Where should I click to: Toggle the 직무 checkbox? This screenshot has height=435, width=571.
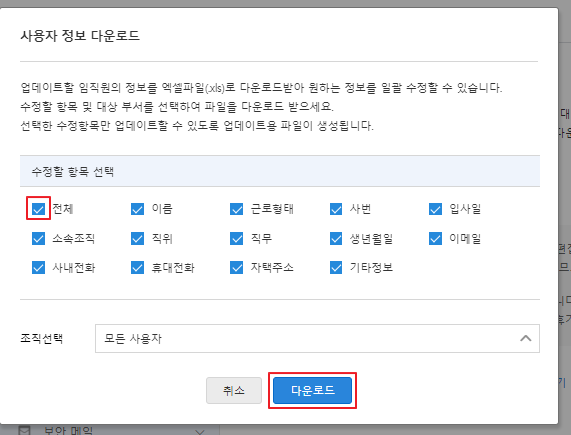[237, 238]
